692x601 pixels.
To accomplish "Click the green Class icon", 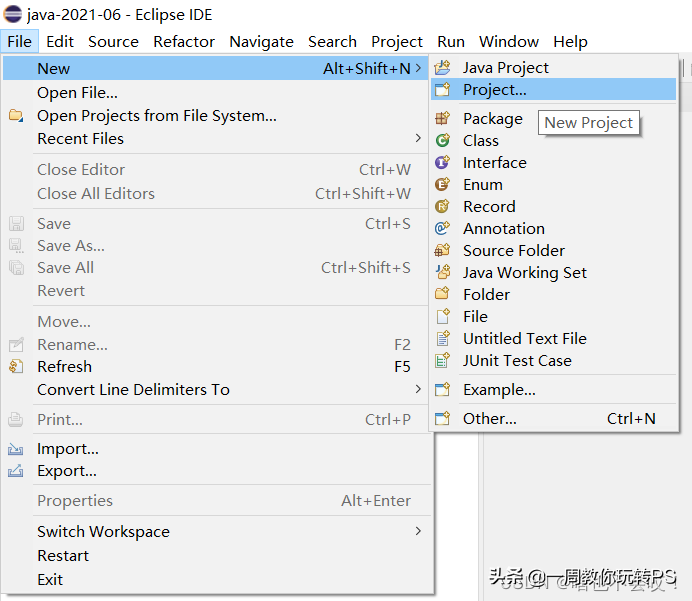I will pos(442,140).
